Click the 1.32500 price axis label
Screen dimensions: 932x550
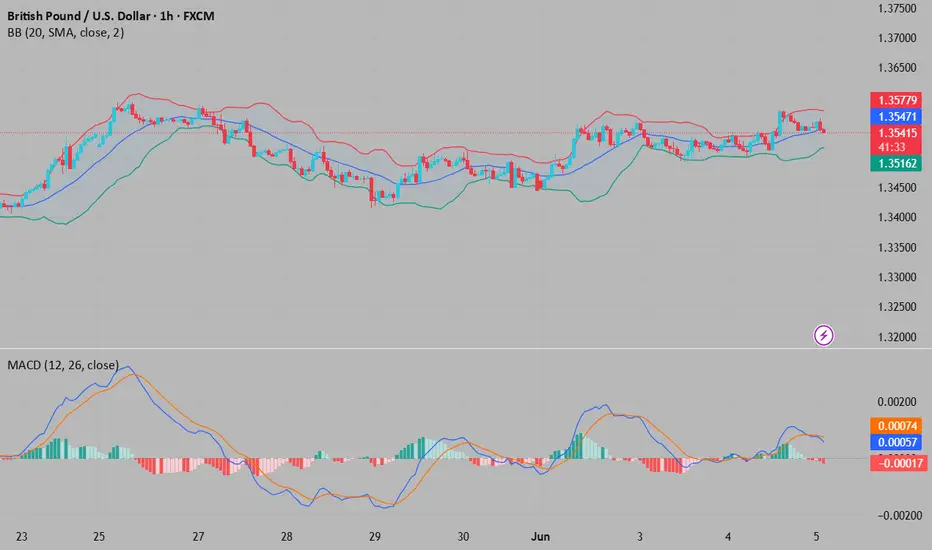897,307
